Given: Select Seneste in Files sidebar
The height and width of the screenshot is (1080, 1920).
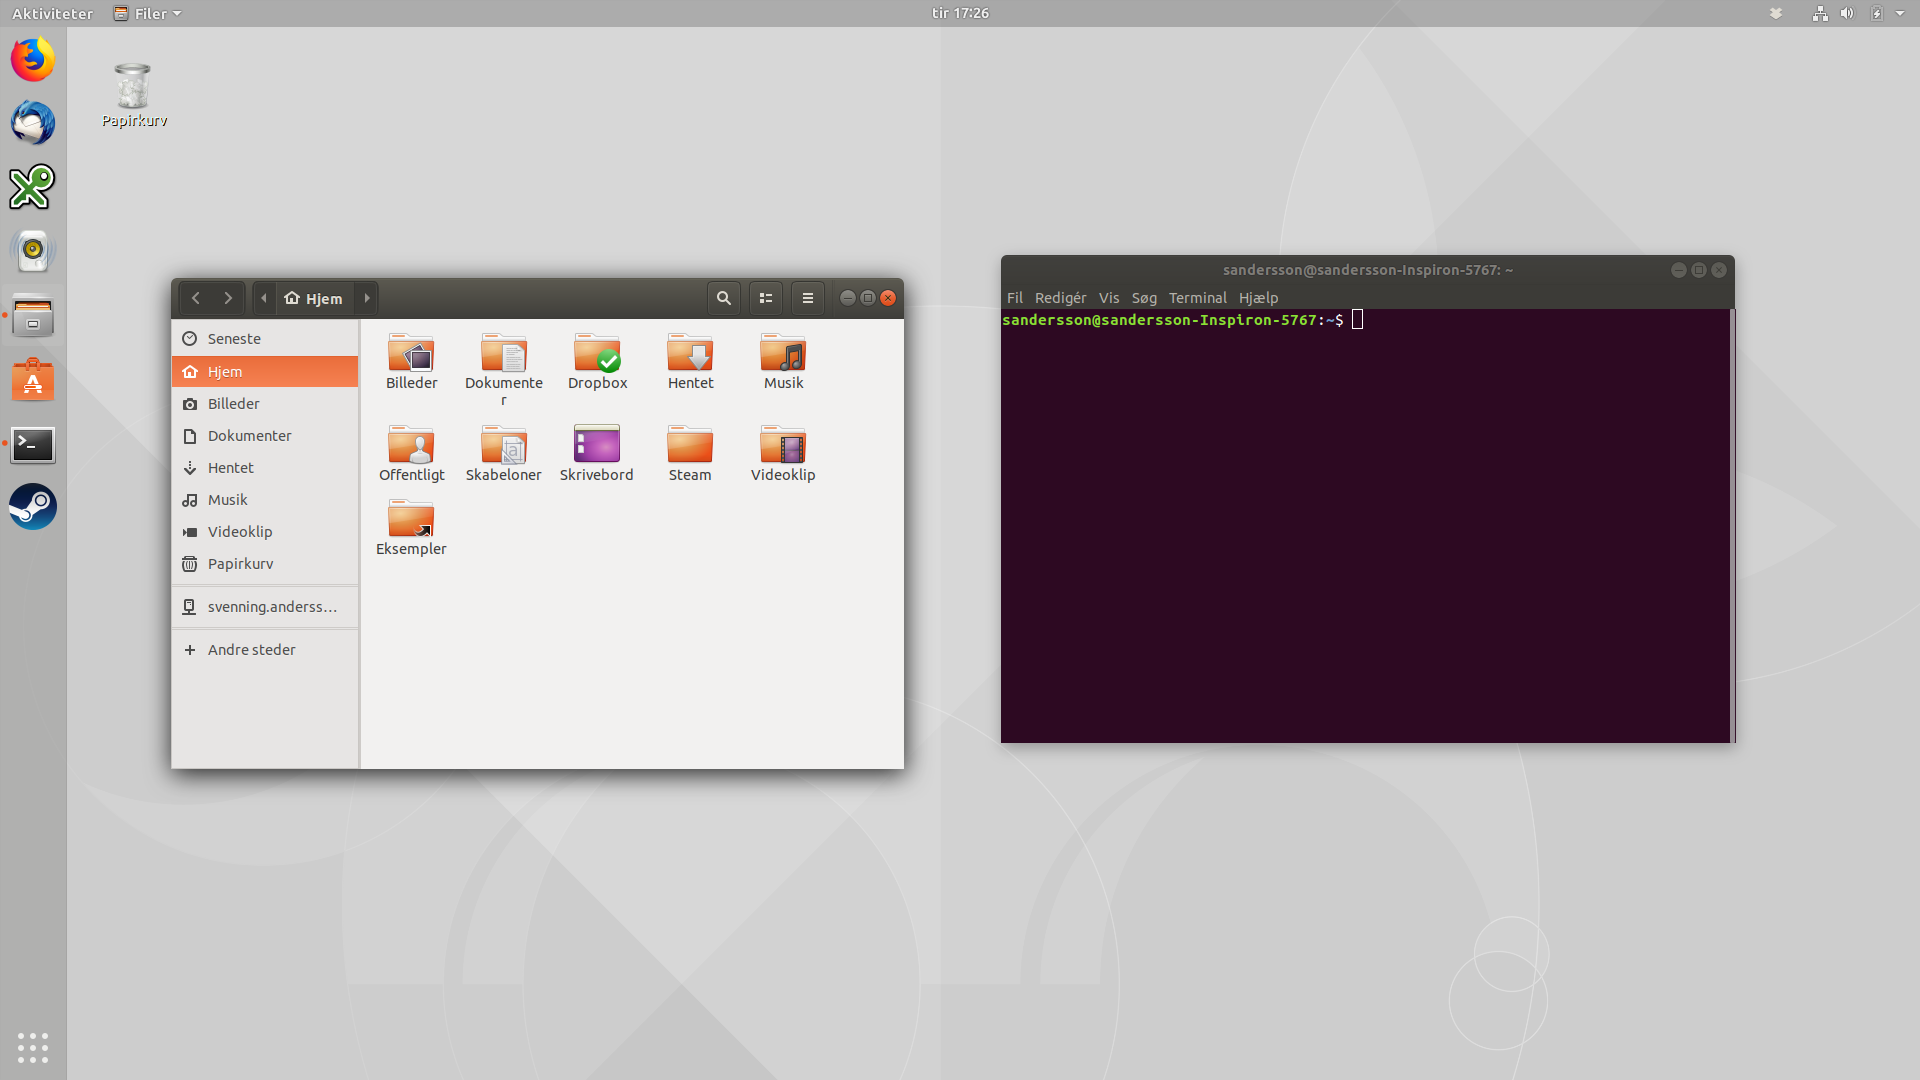Looking at the screenshot, I should pos(265,339).
